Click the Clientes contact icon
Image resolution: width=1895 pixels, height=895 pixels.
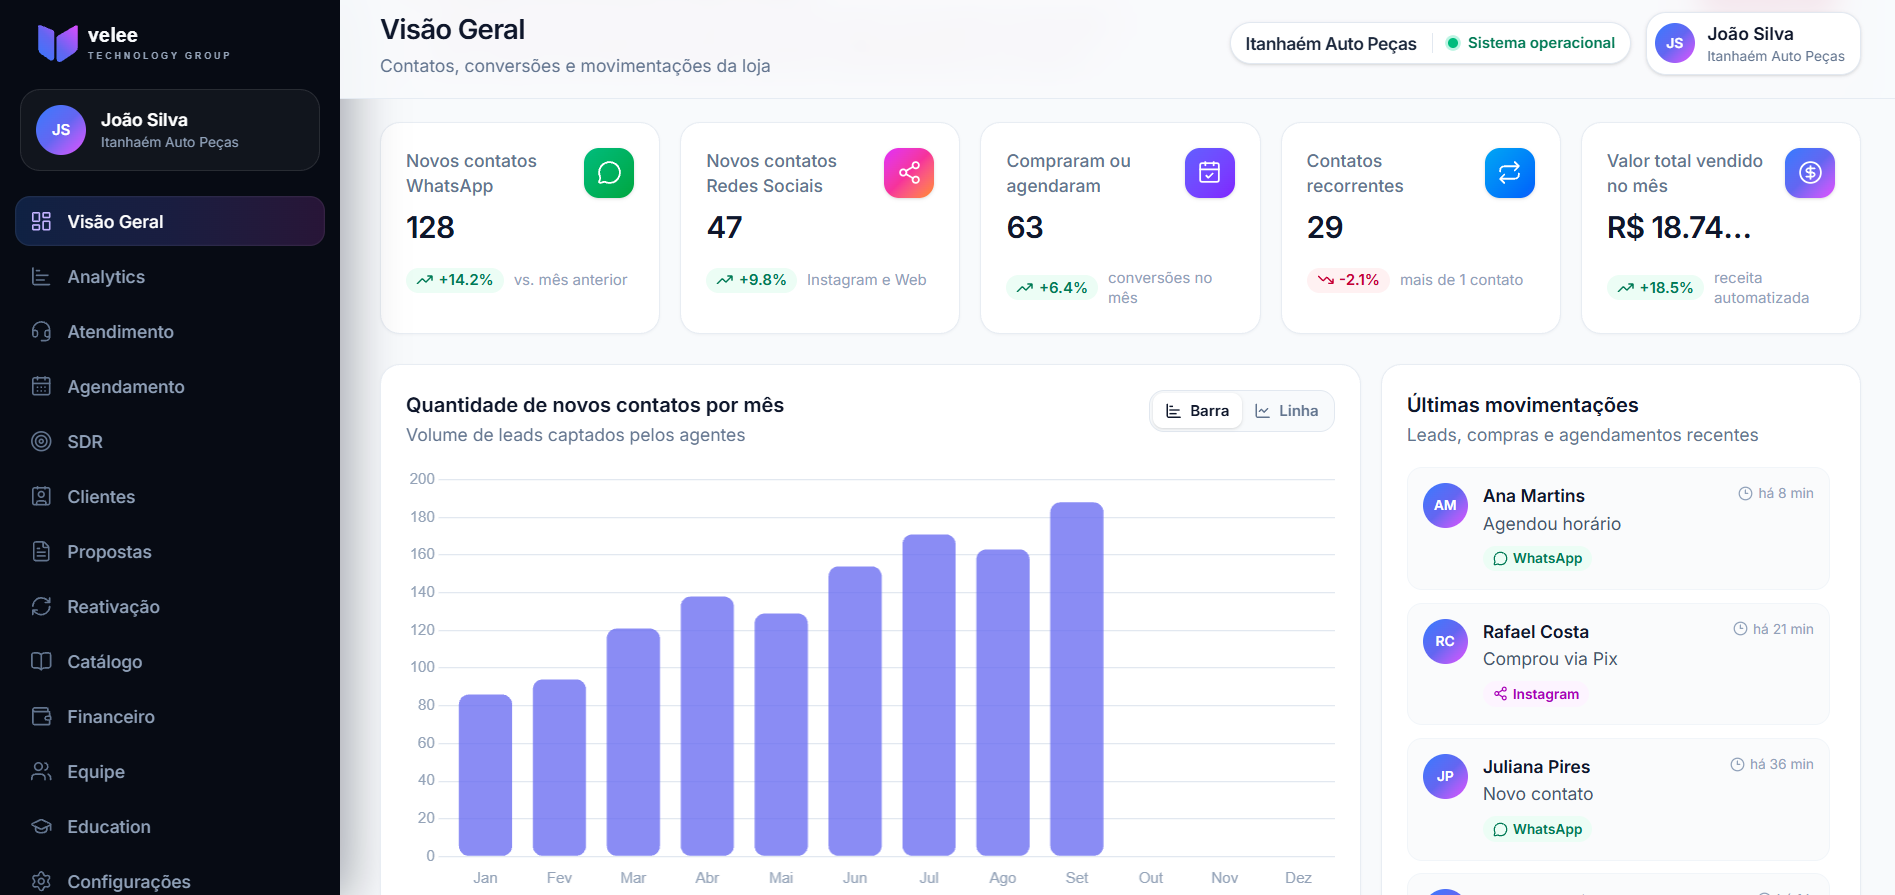tap(41, 497)
